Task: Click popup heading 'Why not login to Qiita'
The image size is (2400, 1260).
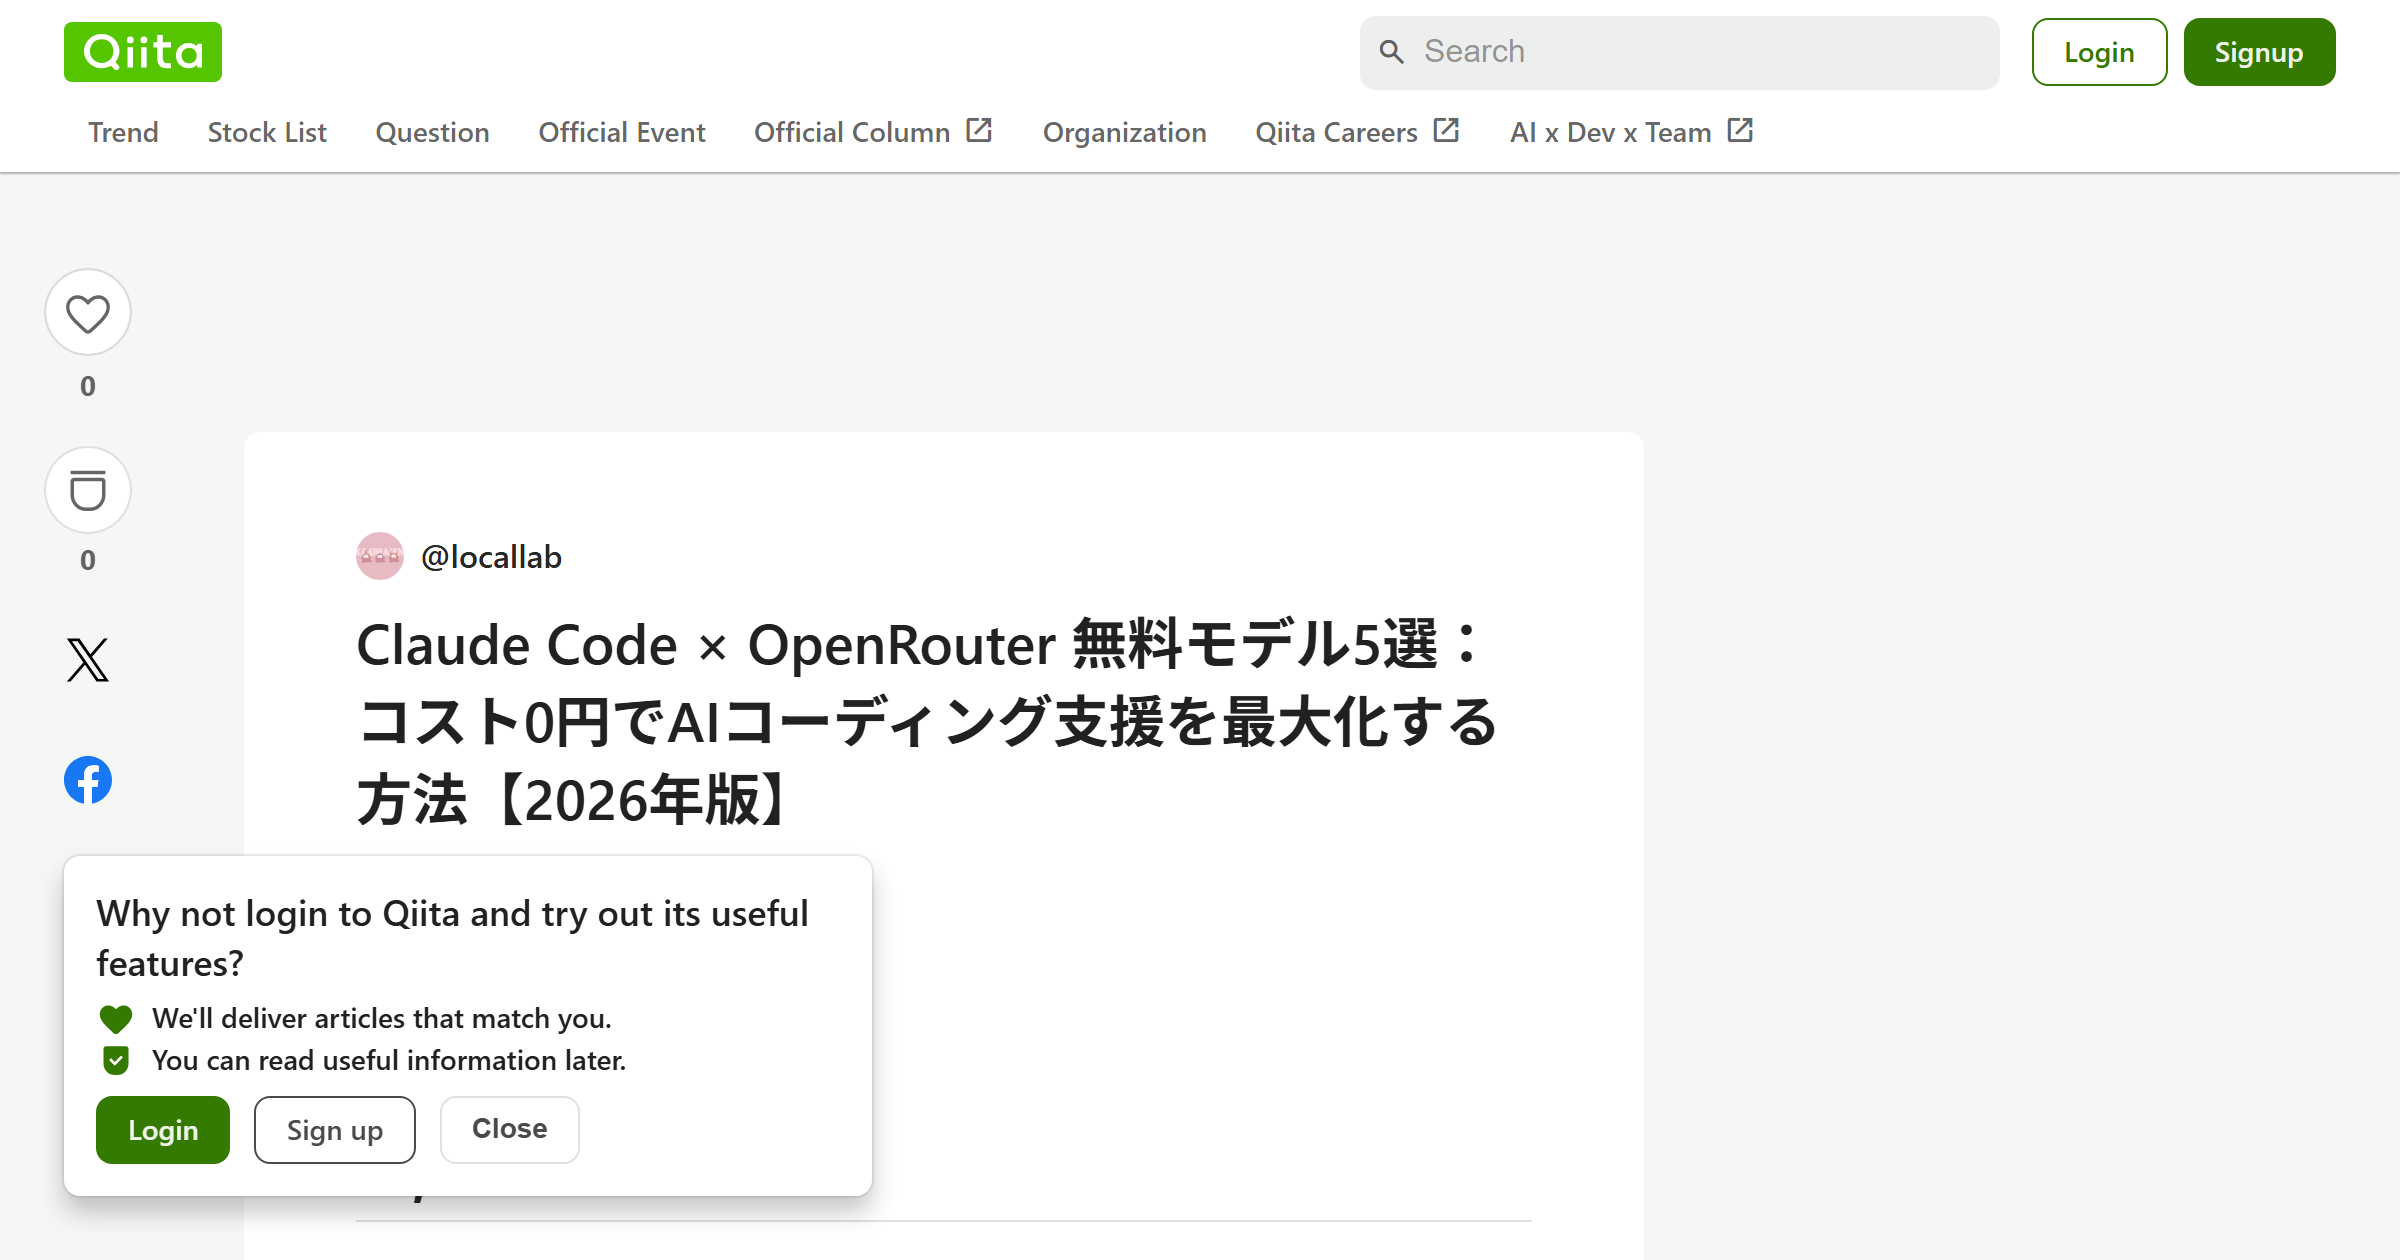Action: (x=452, y=938)
